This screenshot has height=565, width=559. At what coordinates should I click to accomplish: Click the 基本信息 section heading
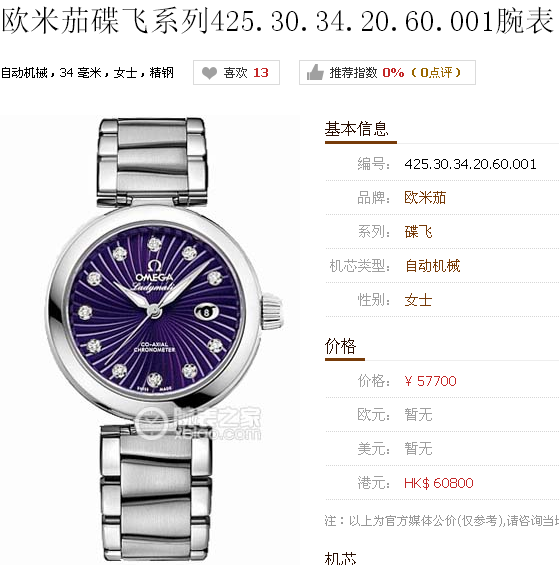click(357, 129)
